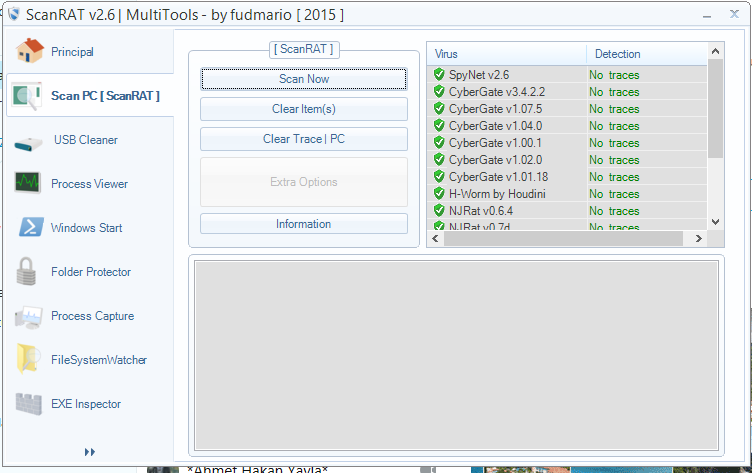Click the green shield beside CyberGate v1.00.1
The width and height of the screenshot is (752, 473).
coord(439,142)
